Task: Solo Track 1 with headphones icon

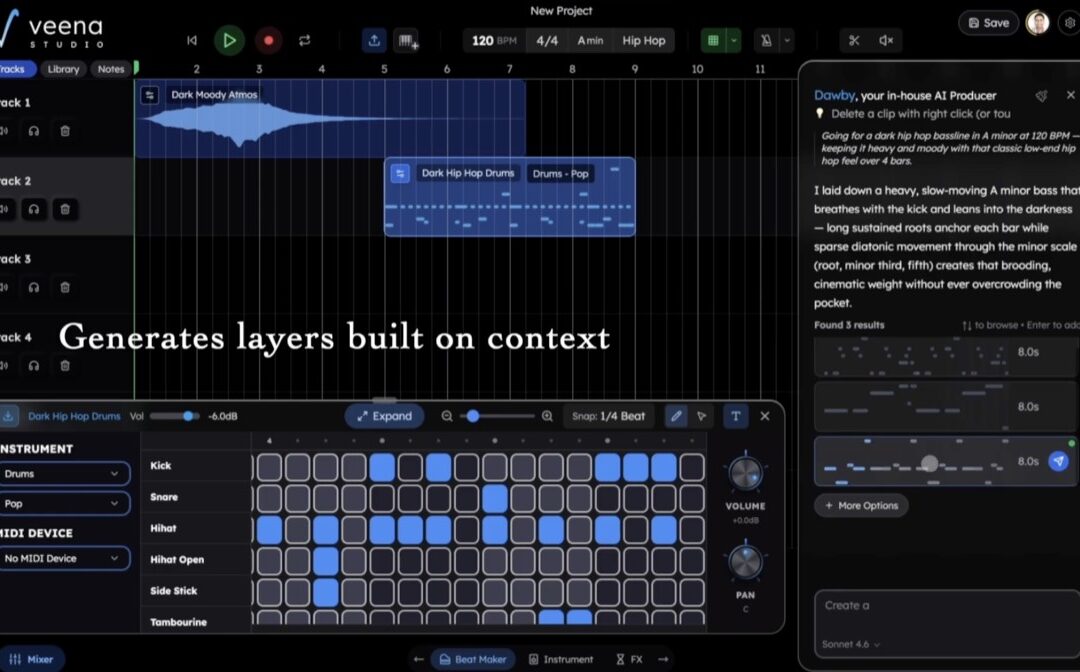Action: point(34,131)
